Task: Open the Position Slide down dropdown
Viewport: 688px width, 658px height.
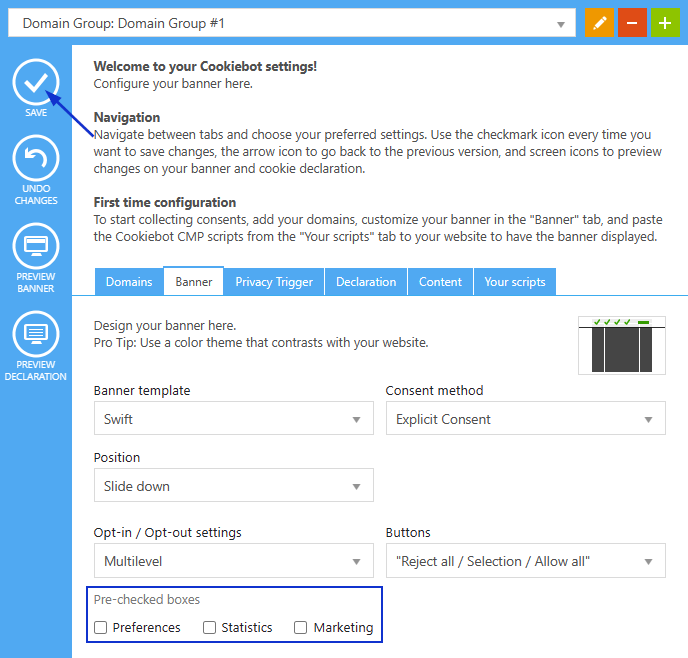Action: coord(234,485)
